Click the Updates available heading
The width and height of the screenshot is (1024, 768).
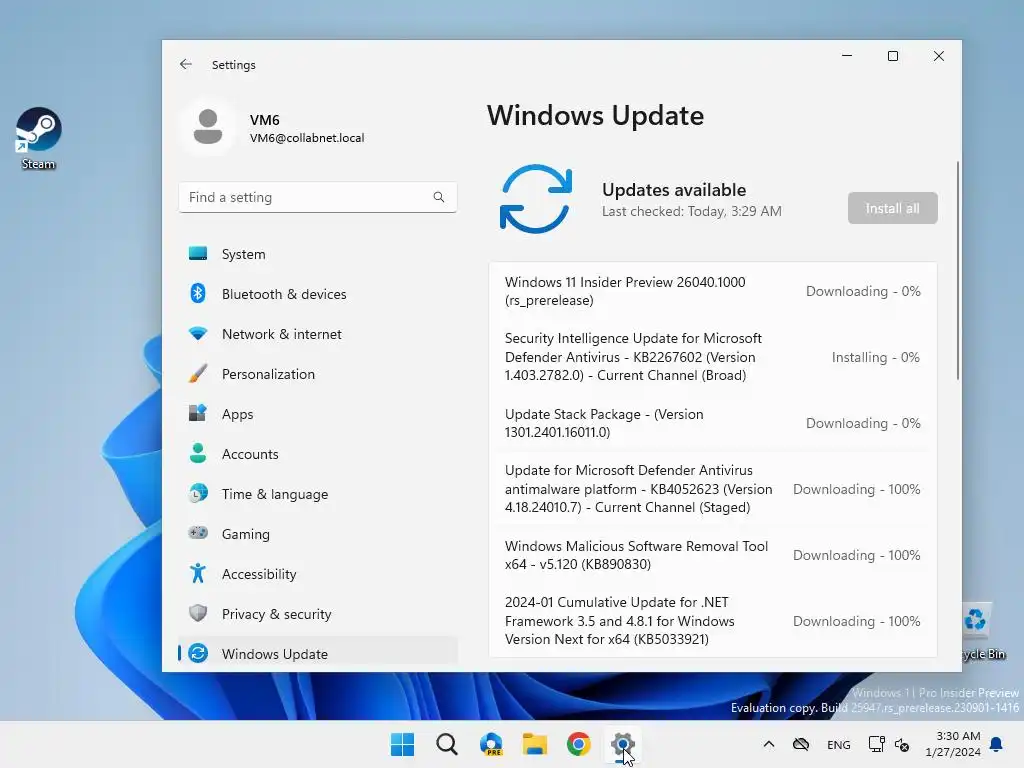pyautogui.click(x=674, y=189)
